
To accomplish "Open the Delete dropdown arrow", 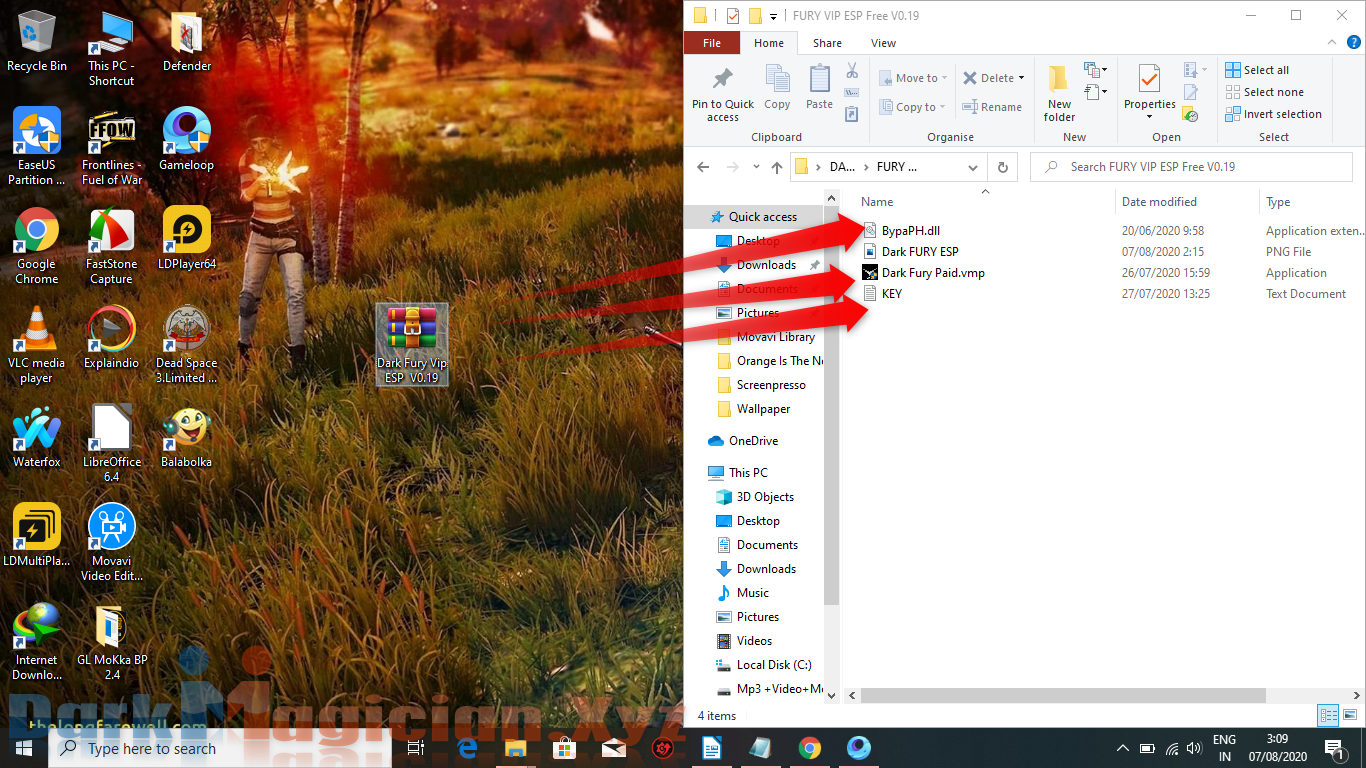I will (1021, 78).
